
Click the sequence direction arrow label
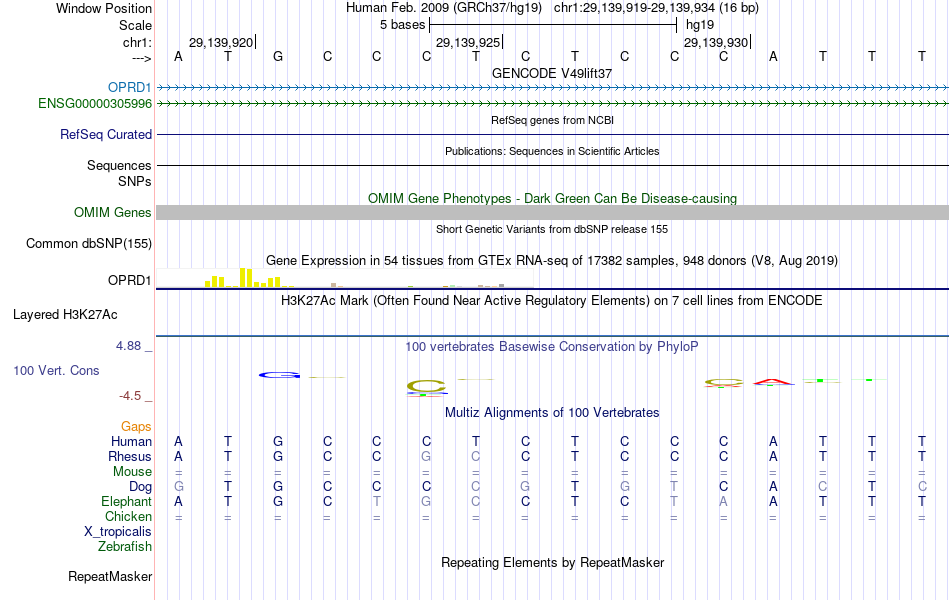(142, 58)
